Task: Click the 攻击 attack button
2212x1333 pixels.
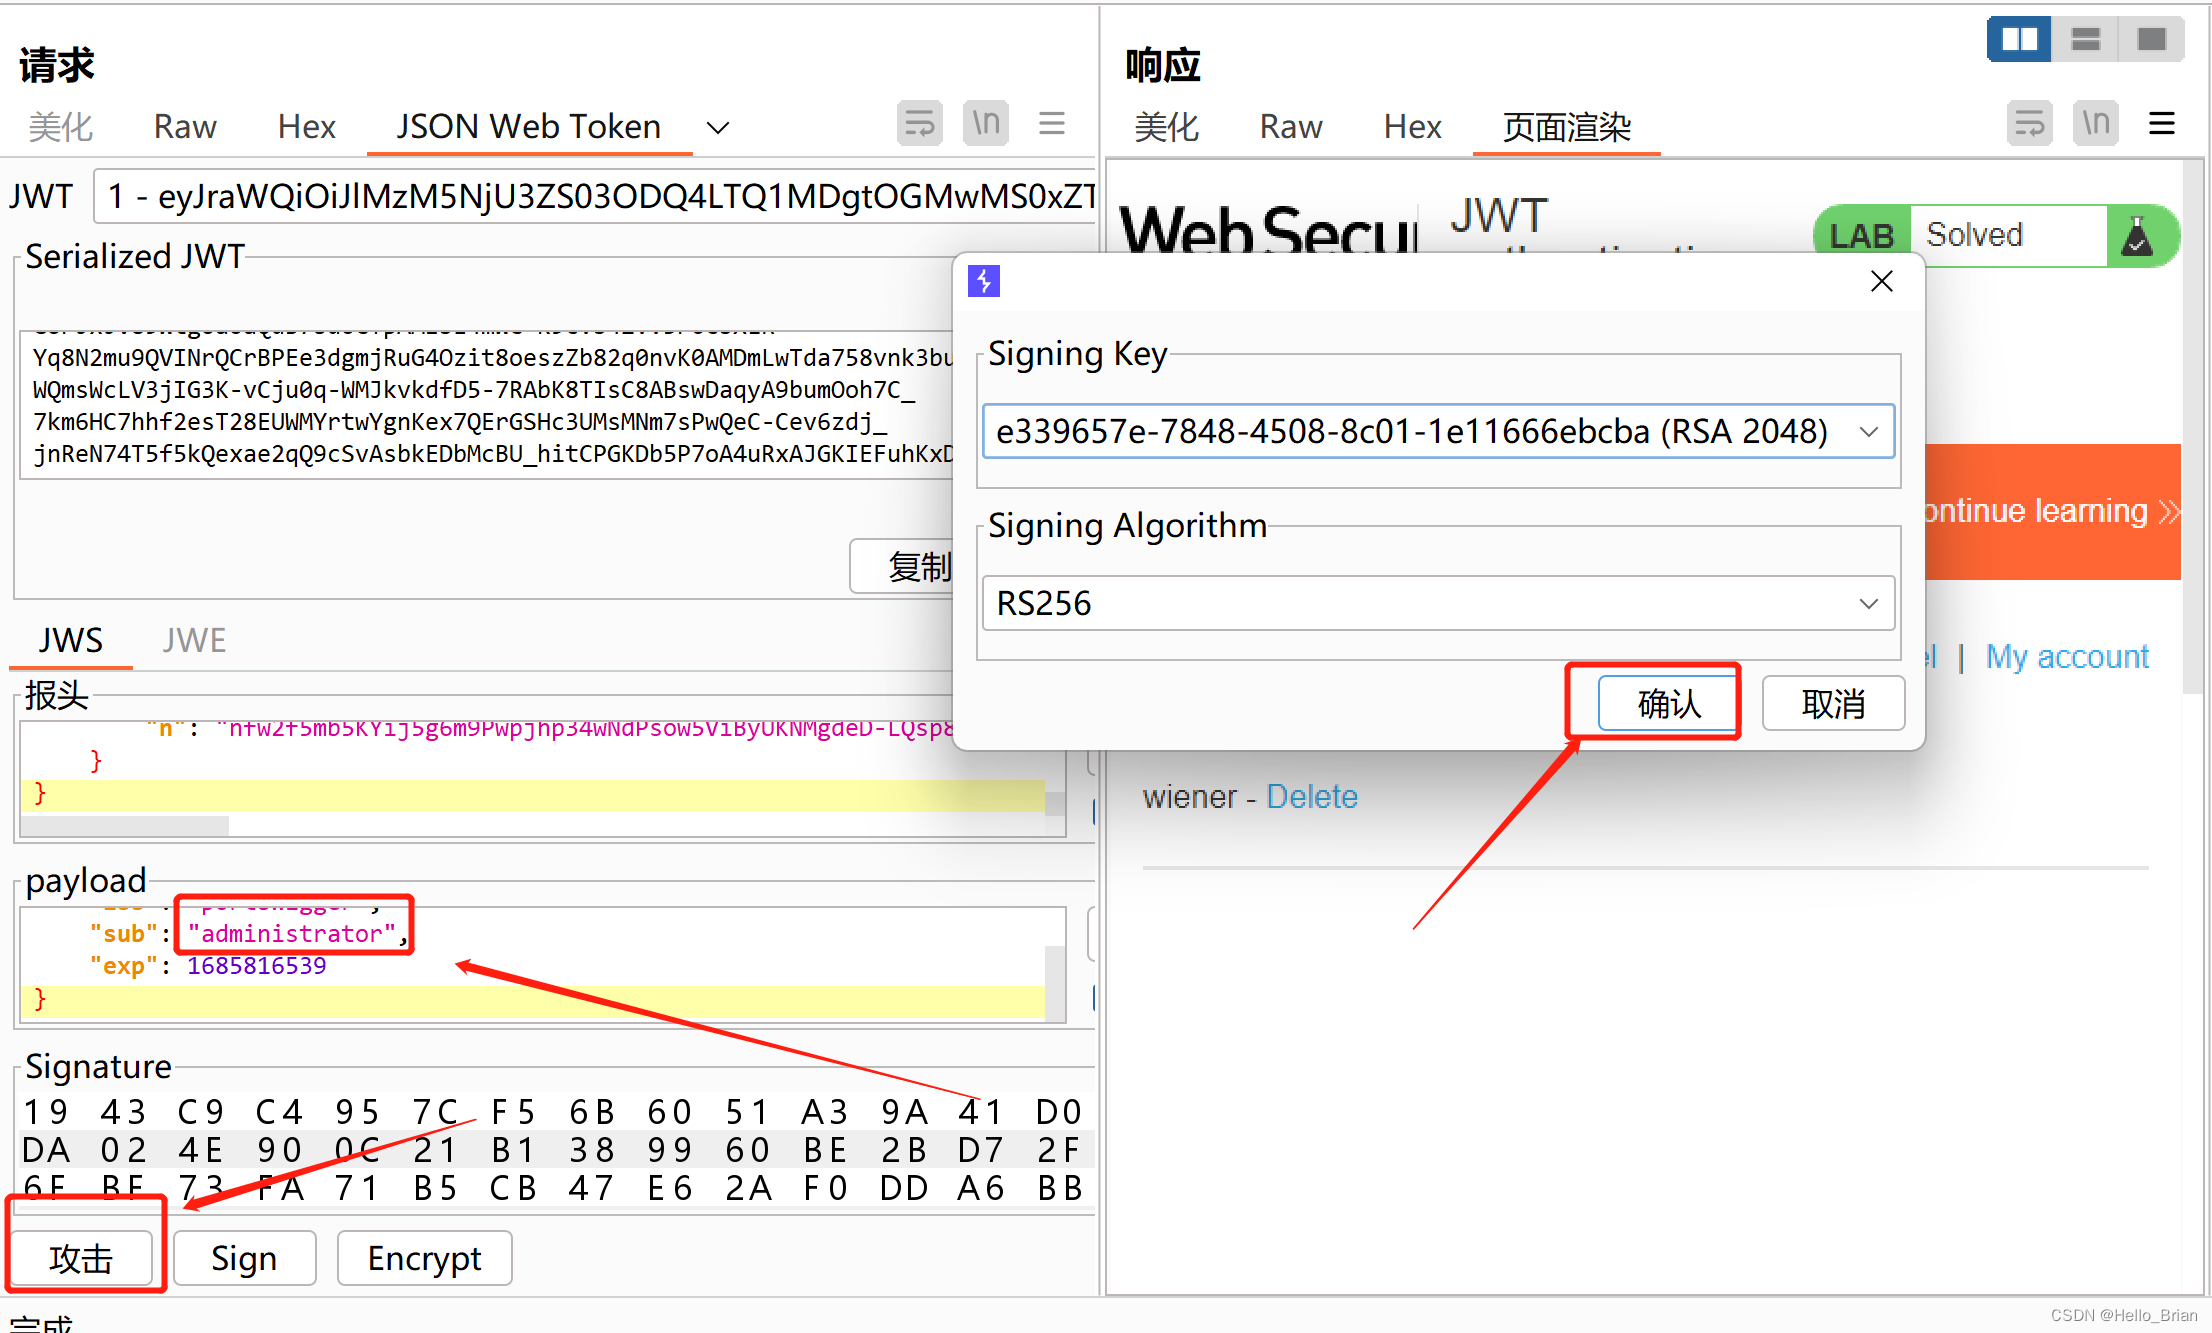Action: 82,1257
